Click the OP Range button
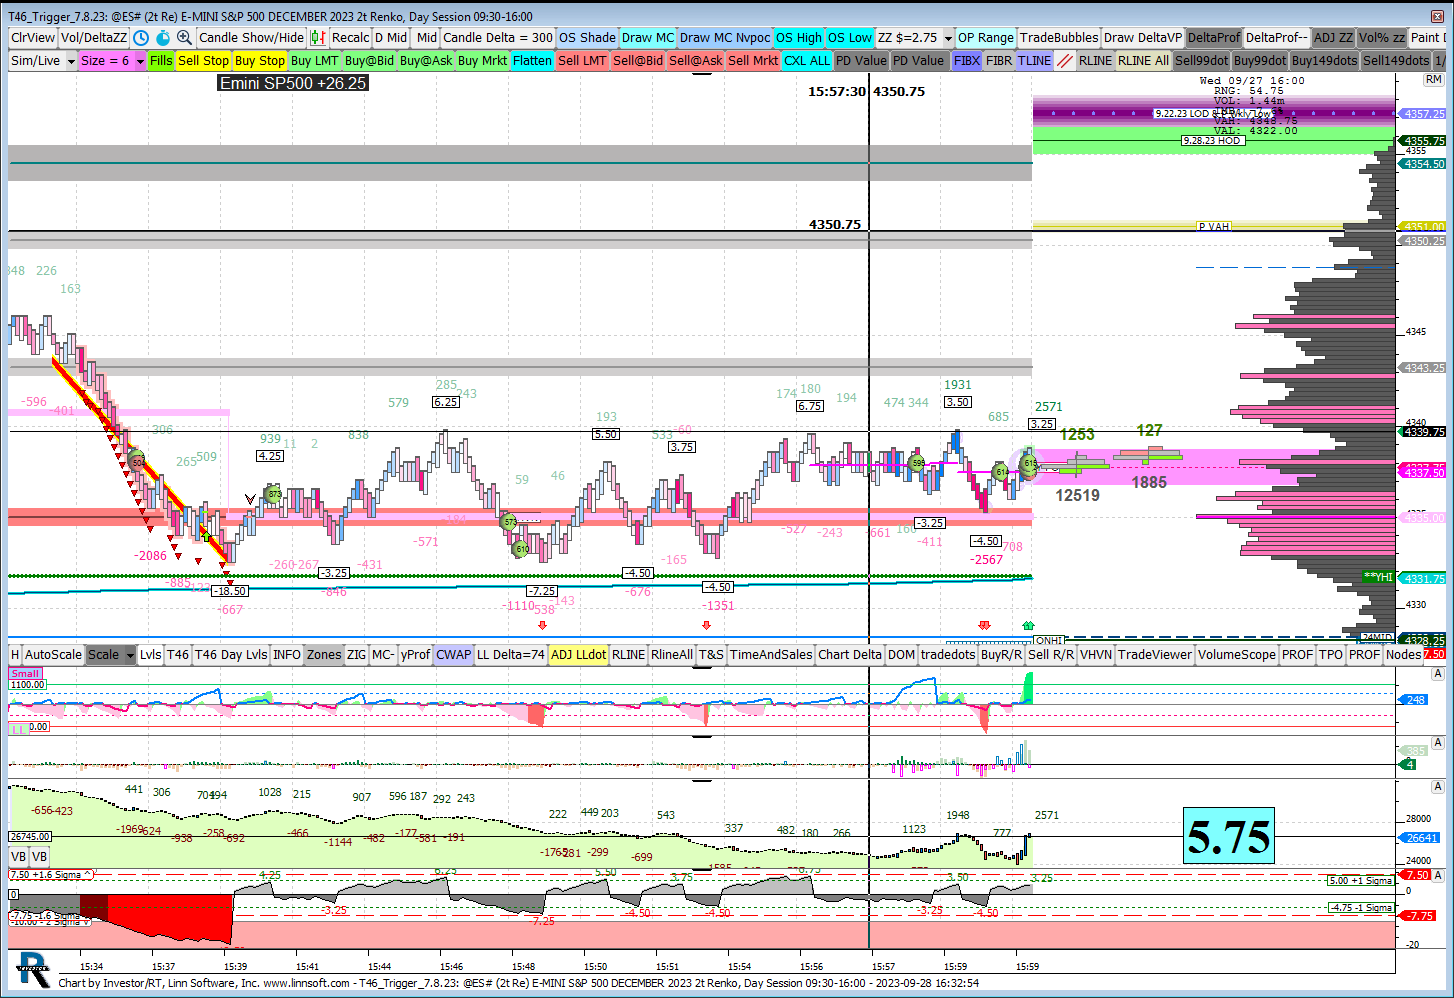 coord(986,37)
